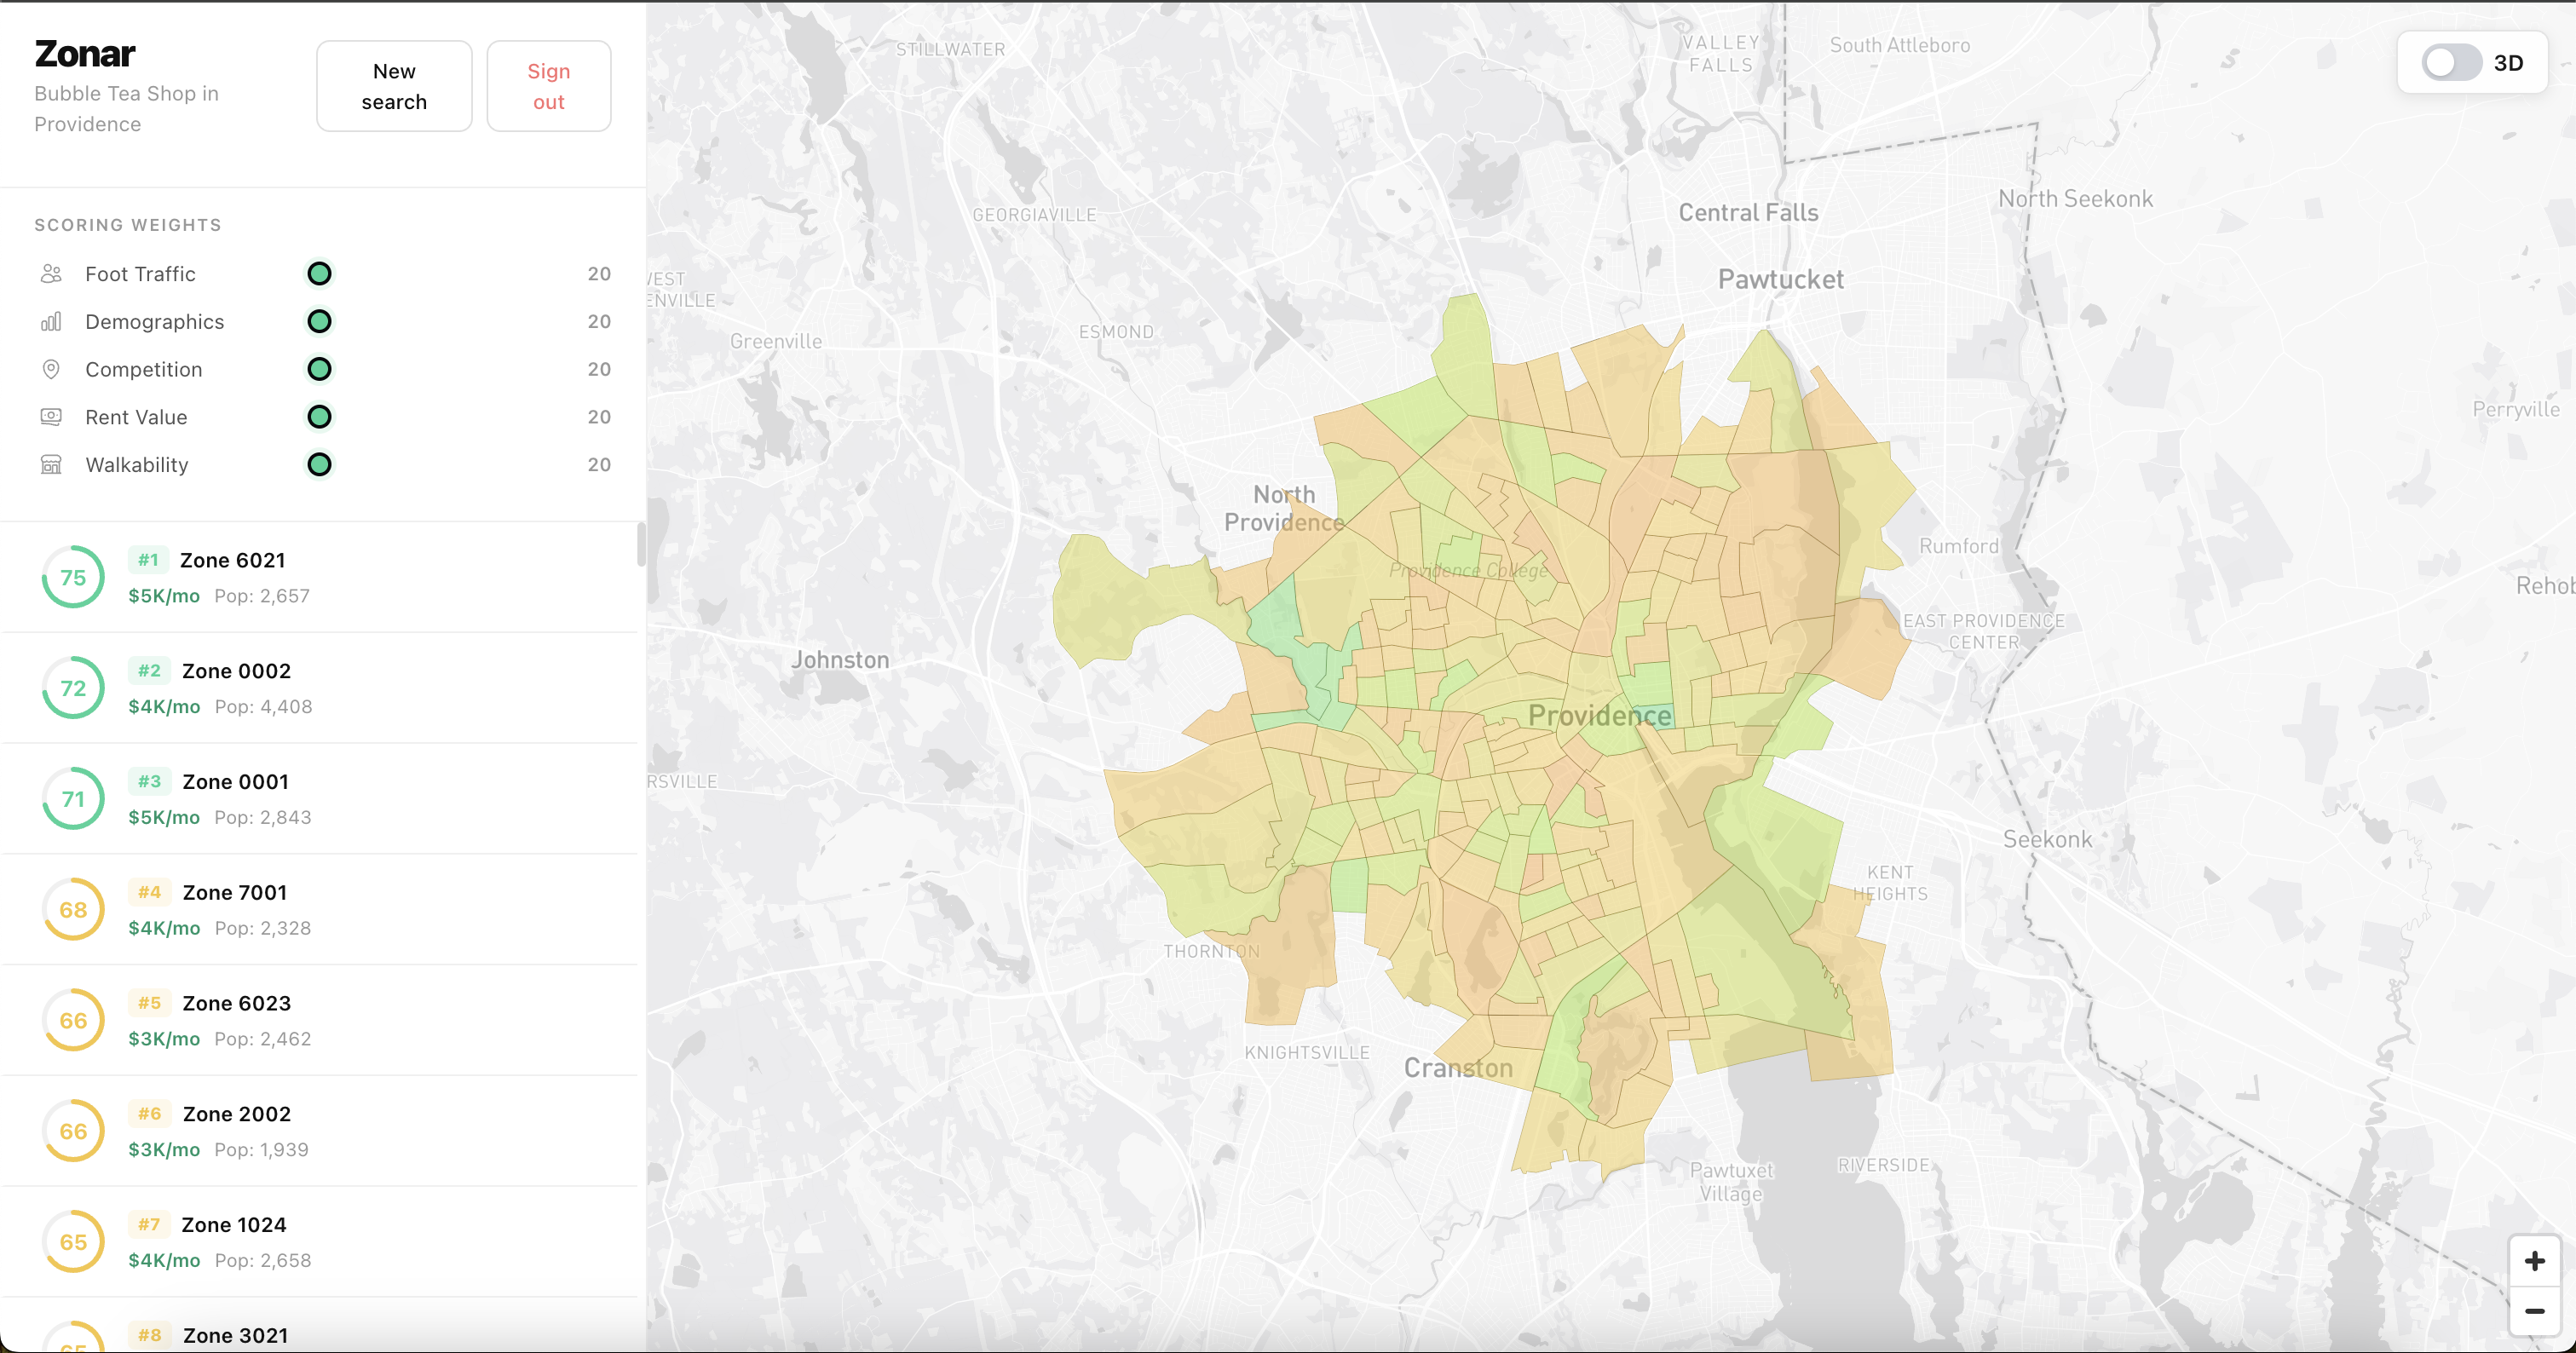Click the score 75 ring for Zone 6021
This screenshot has height=1353, width=2576.
[x=73, y=577]
